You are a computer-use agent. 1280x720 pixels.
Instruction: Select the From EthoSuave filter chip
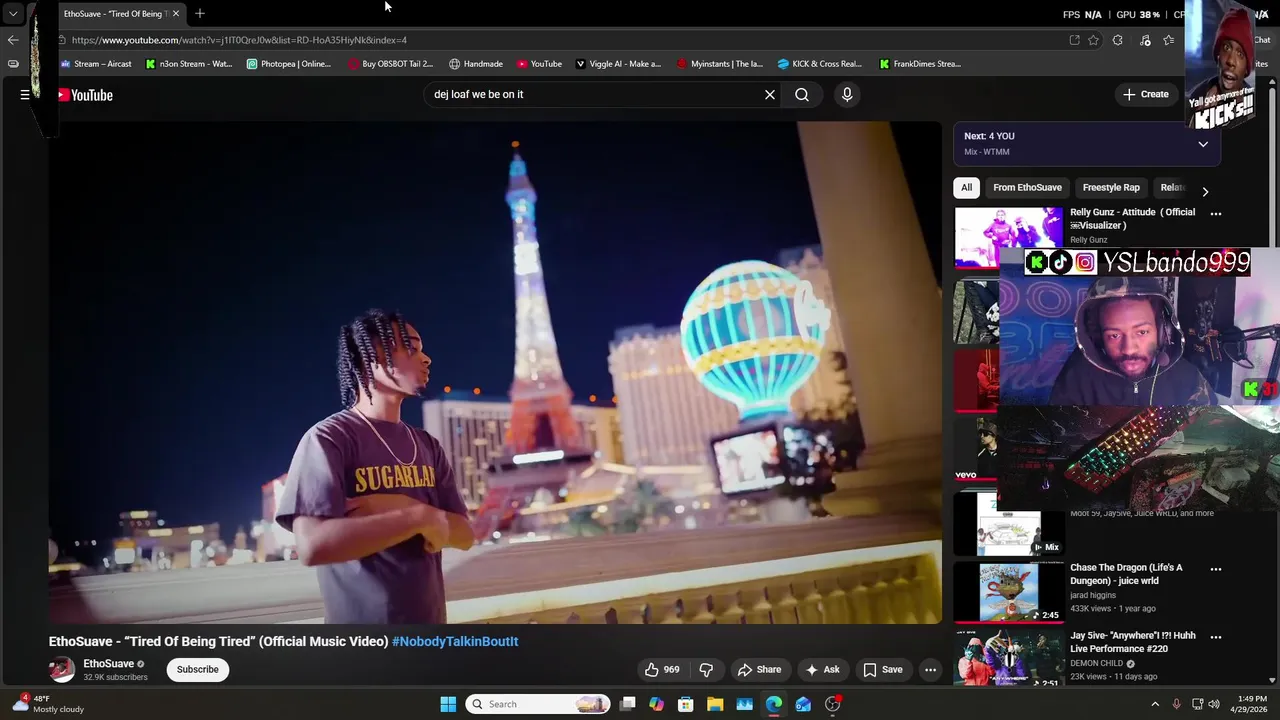click(1027, 188)
